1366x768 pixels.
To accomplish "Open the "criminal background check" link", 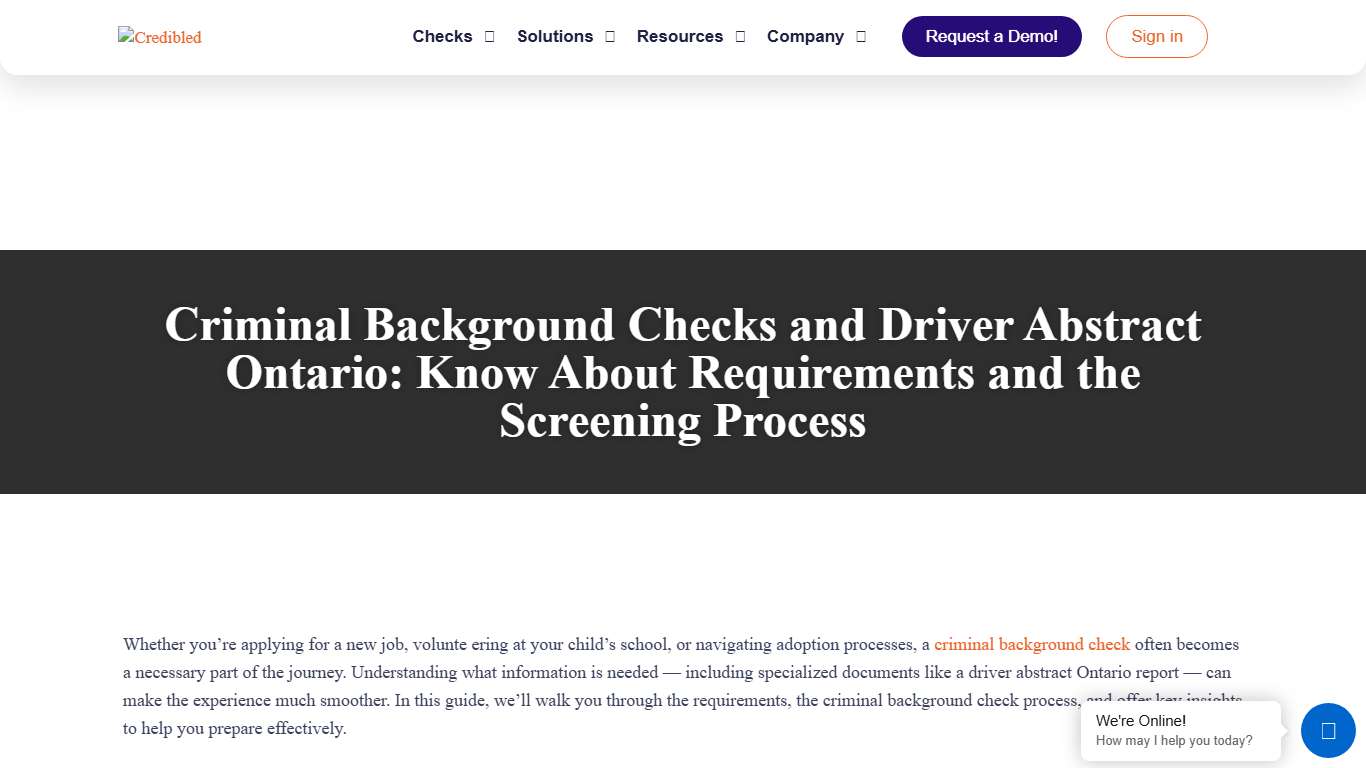I will click(1031, 644).
